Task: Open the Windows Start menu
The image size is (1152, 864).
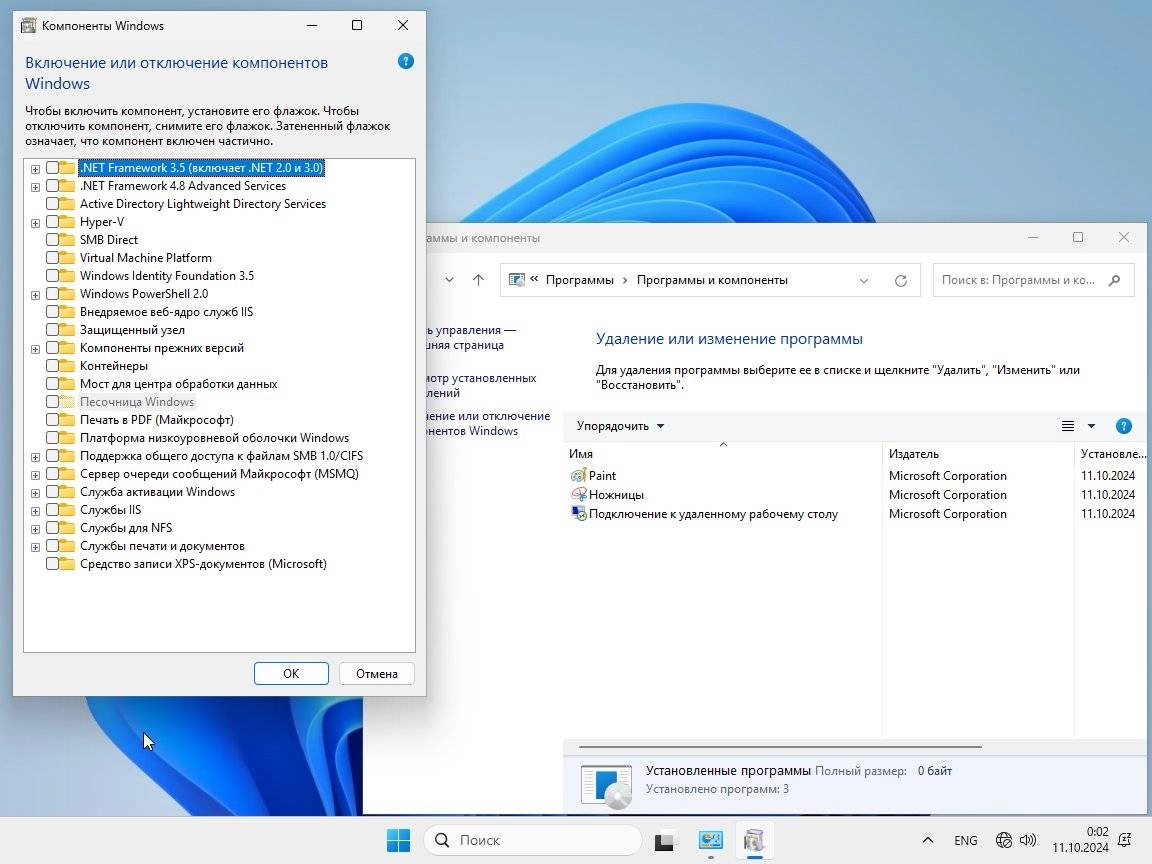Action: [398, 840]
